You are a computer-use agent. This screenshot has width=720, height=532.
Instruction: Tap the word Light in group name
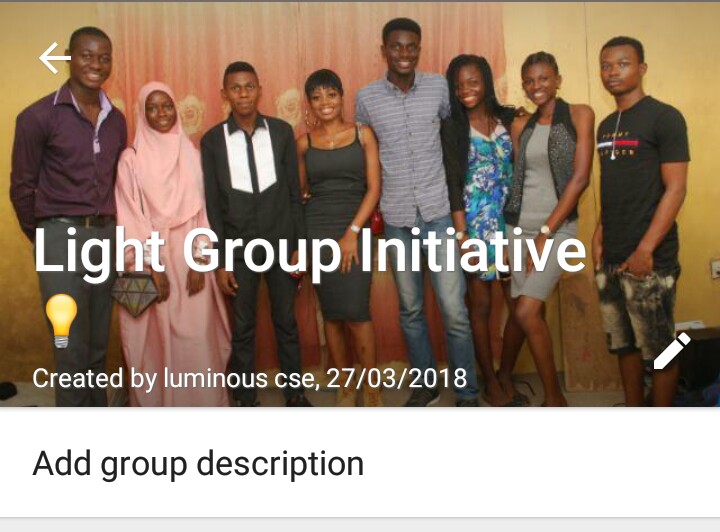pos(99,252)
